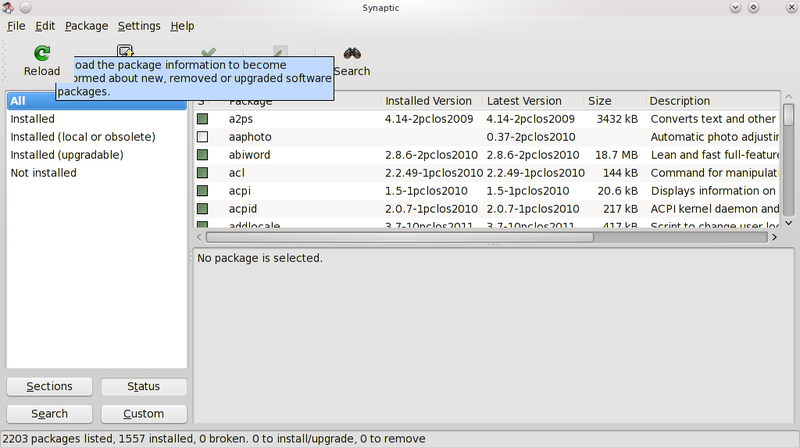Sort by Latest Version column header

[x=533, y=101]
